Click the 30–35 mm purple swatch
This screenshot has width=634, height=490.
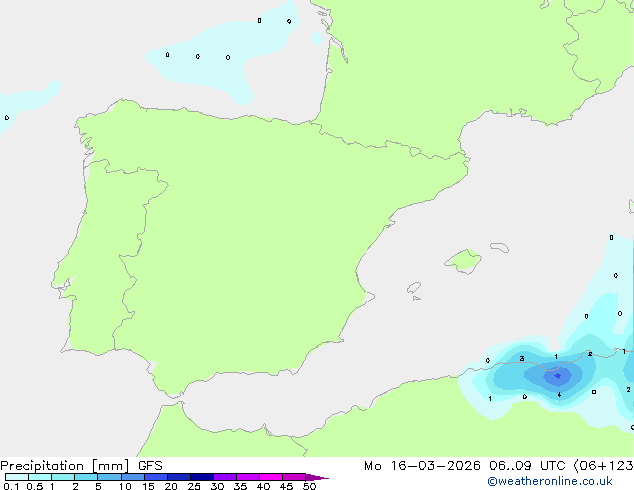click(225, 477)
